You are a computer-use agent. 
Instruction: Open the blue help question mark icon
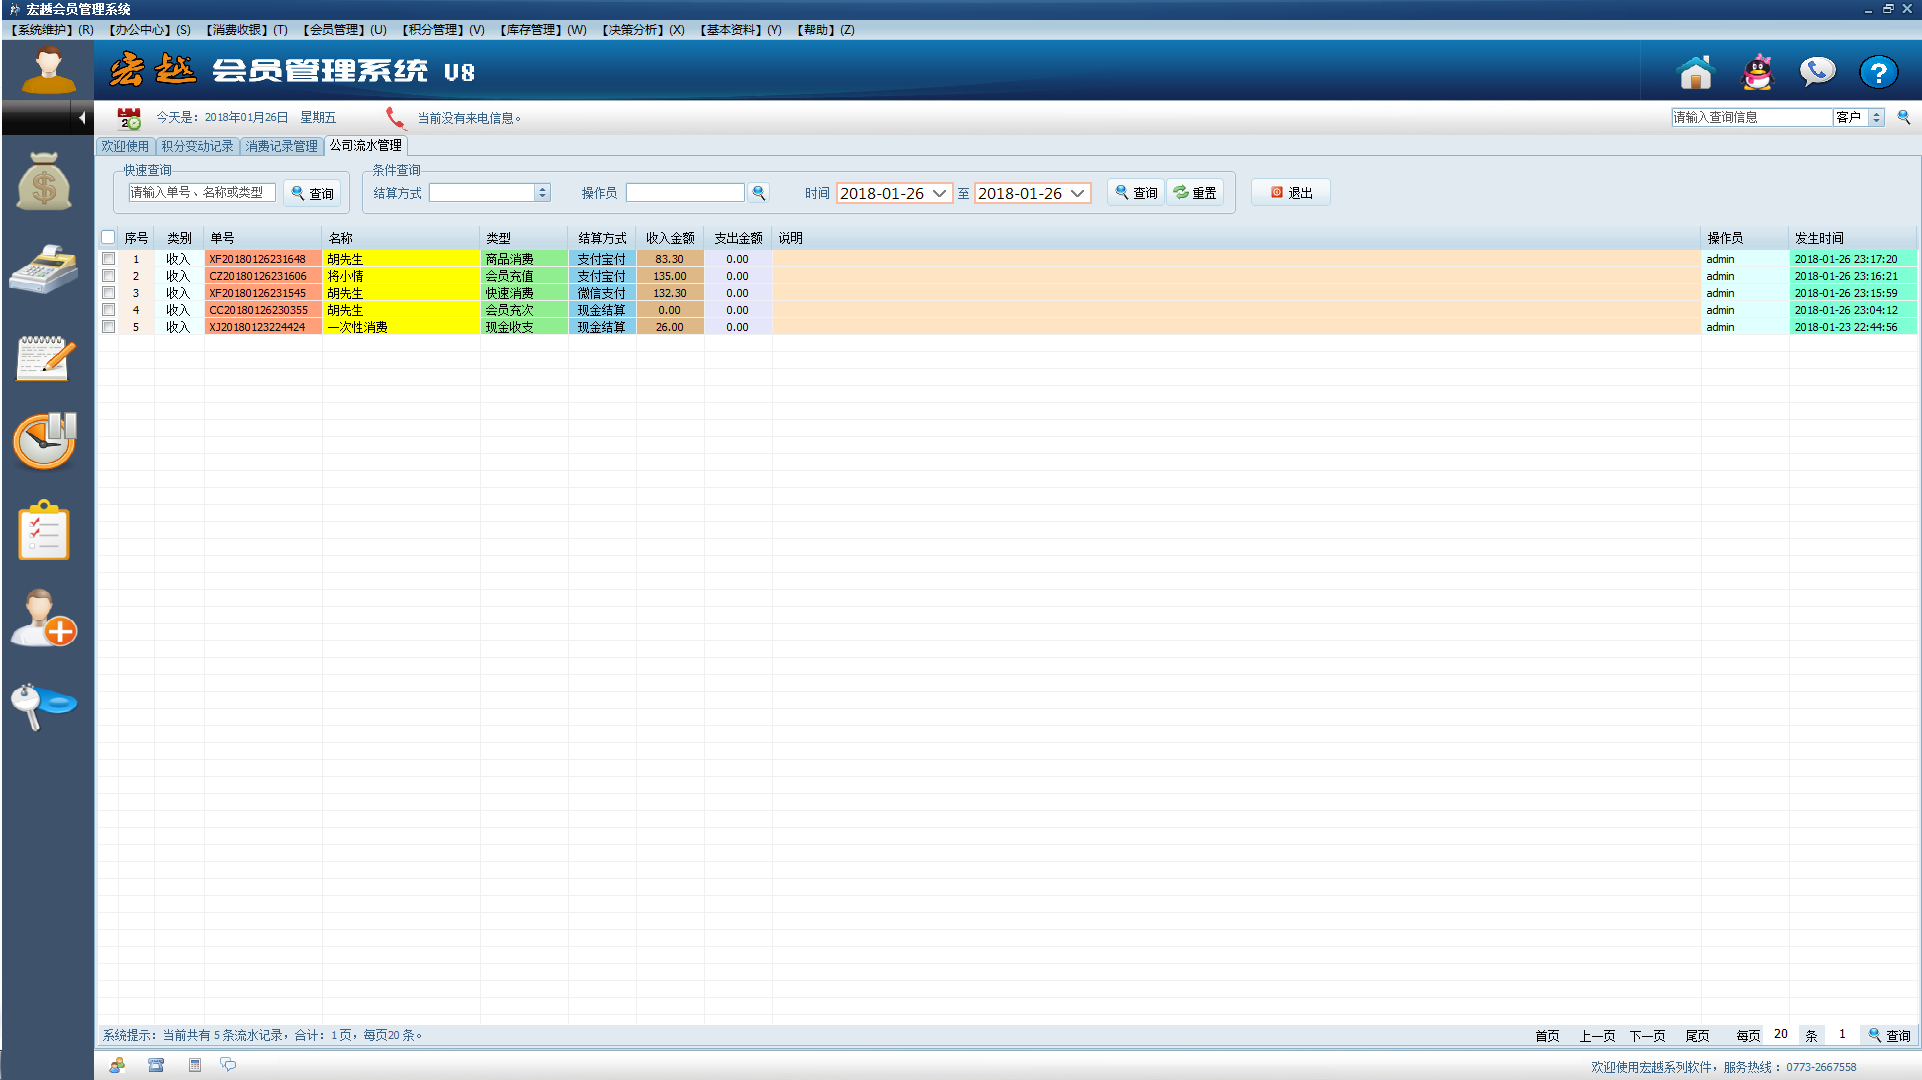[x=1878, y=72]
